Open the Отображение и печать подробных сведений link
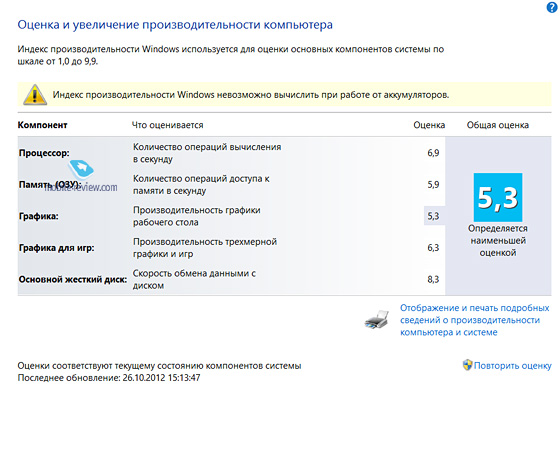The width and height of the screenshot is (560, 455). (475, 320)
